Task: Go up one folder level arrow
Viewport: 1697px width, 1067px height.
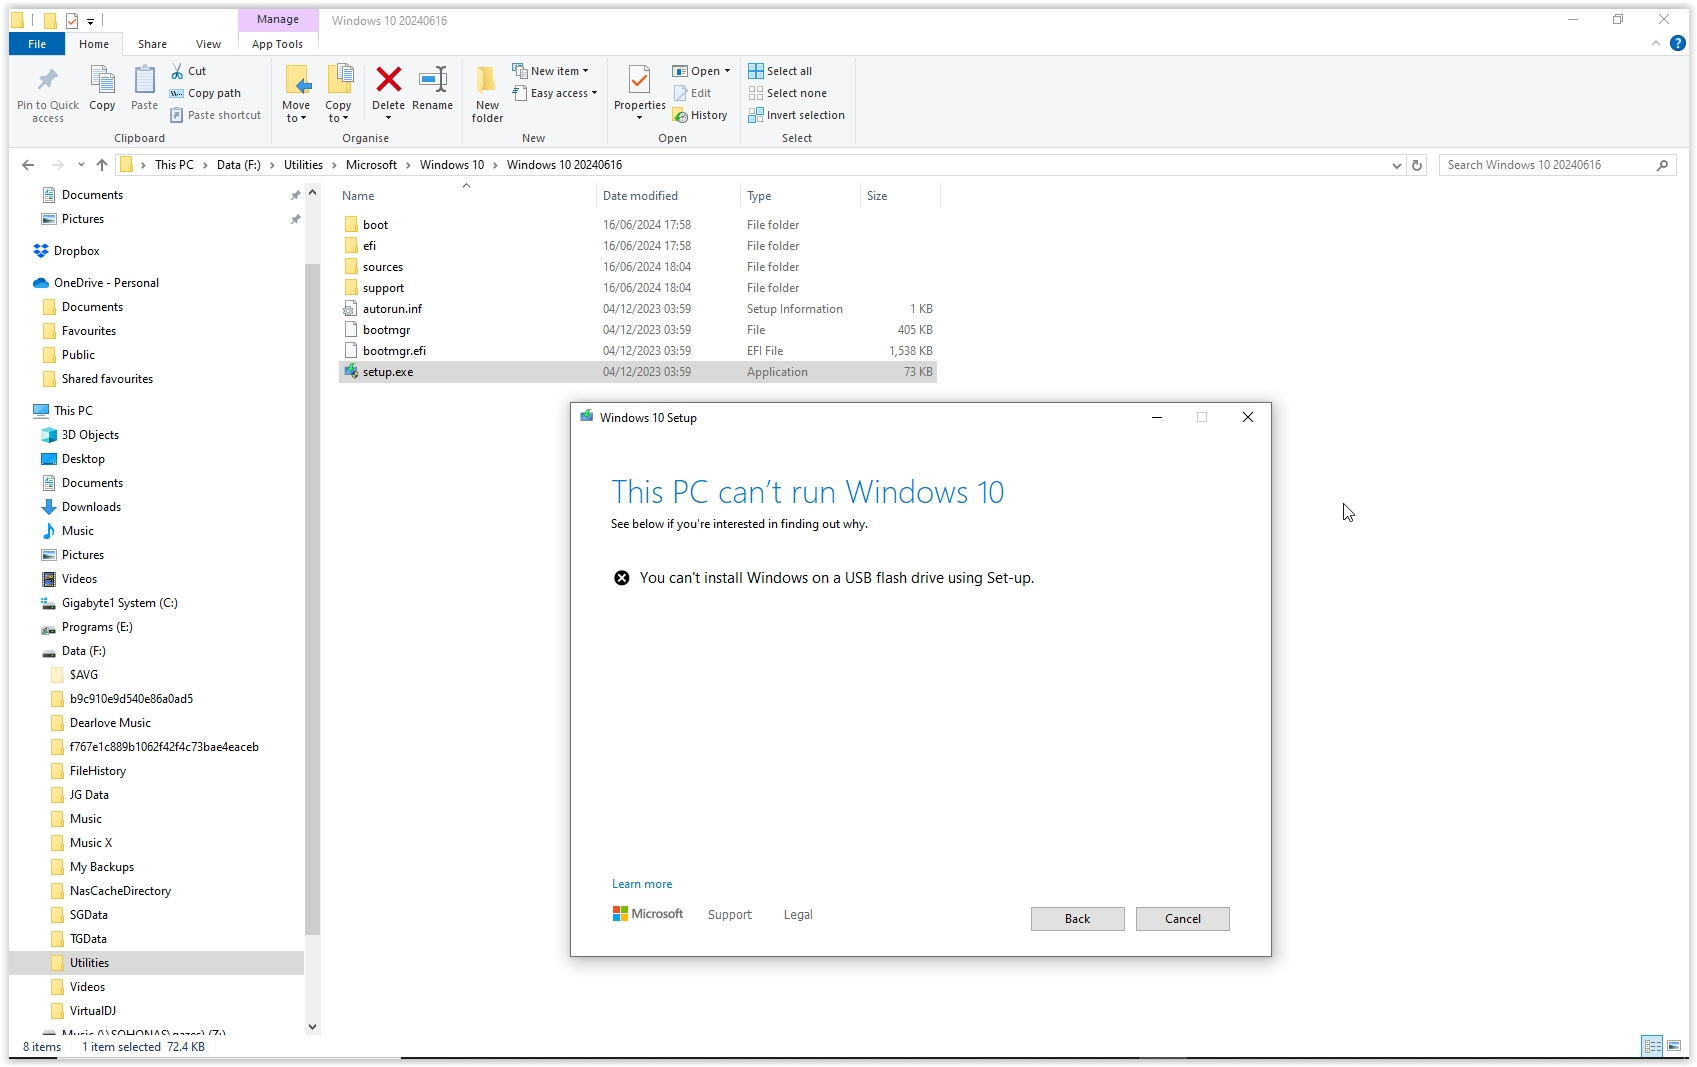Action: coord(102,165)
